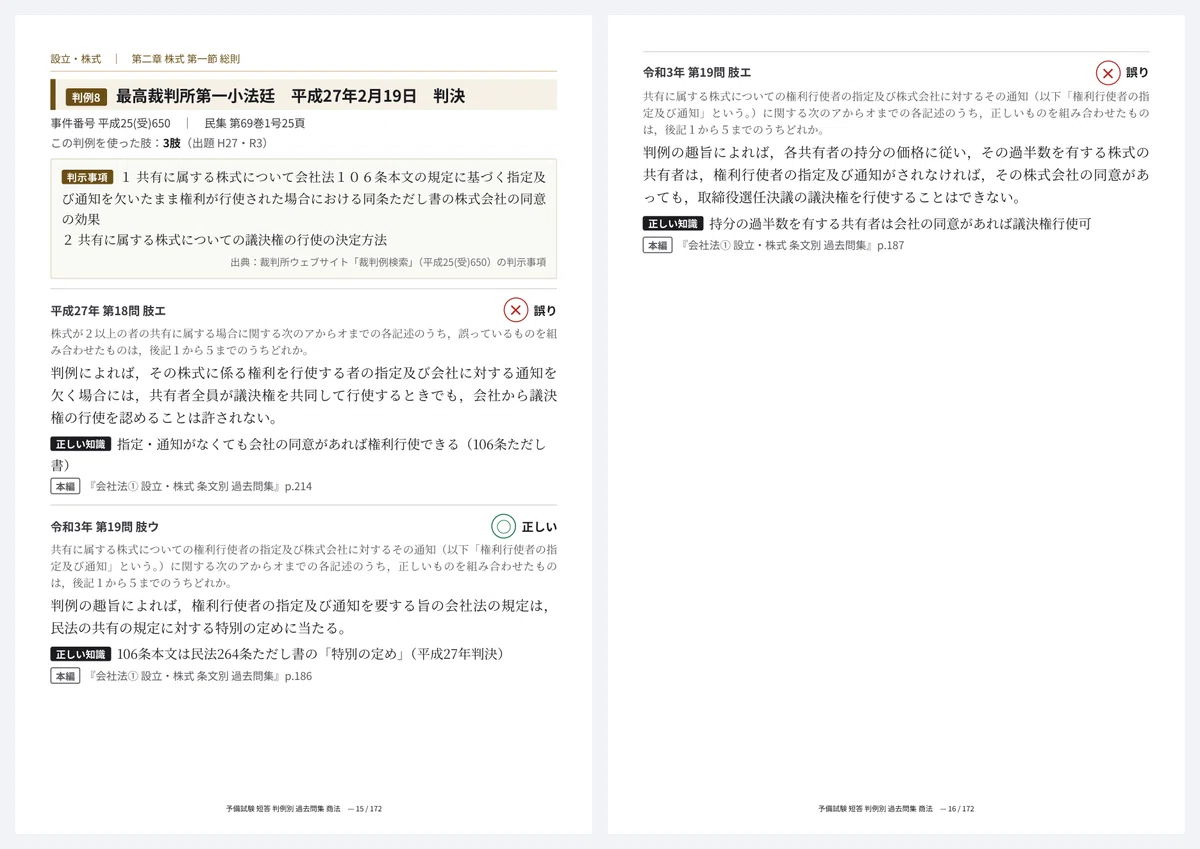Click the 本編 tag referencing p.186
Screen dimensions: 1200x849
coord(65,676)
